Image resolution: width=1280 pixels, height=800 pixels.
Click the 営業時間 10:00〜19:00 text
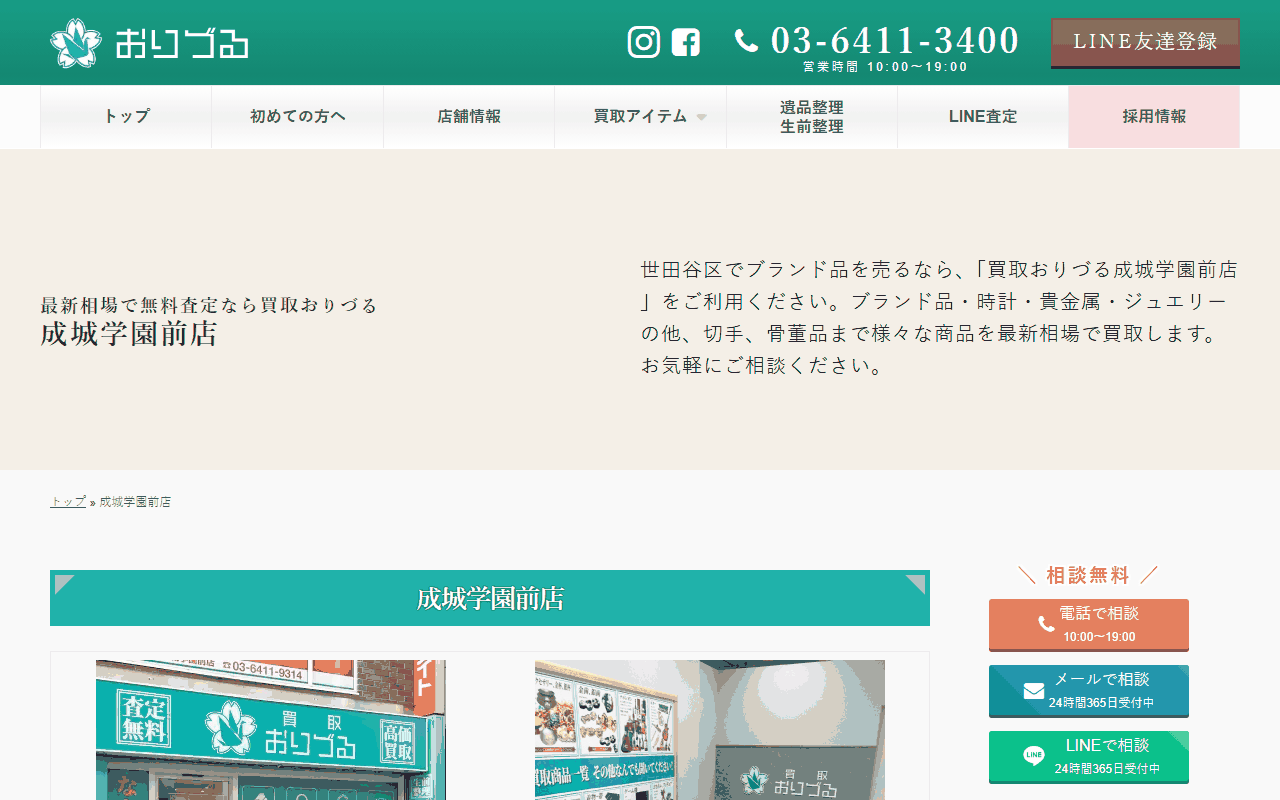(x=885, y=67)
